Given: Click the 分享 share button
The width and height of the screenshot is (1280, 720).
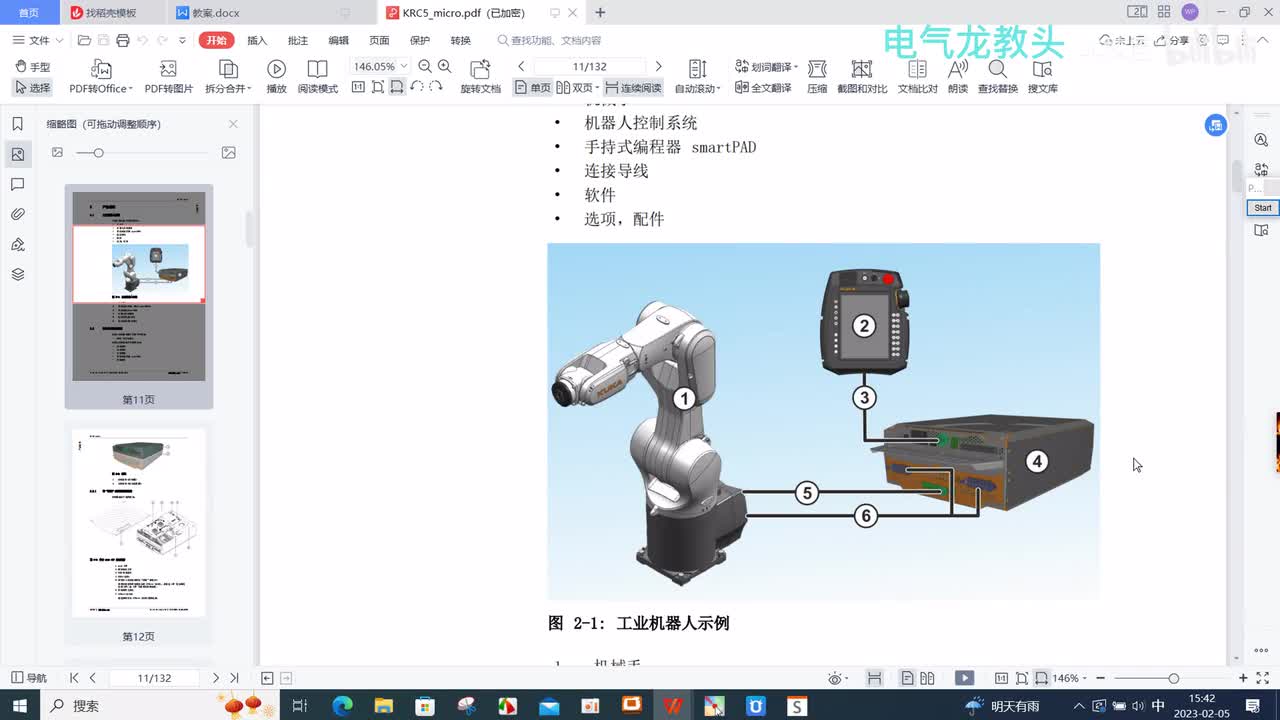Looking at the screenshot, I should [x=1173, y=40].
